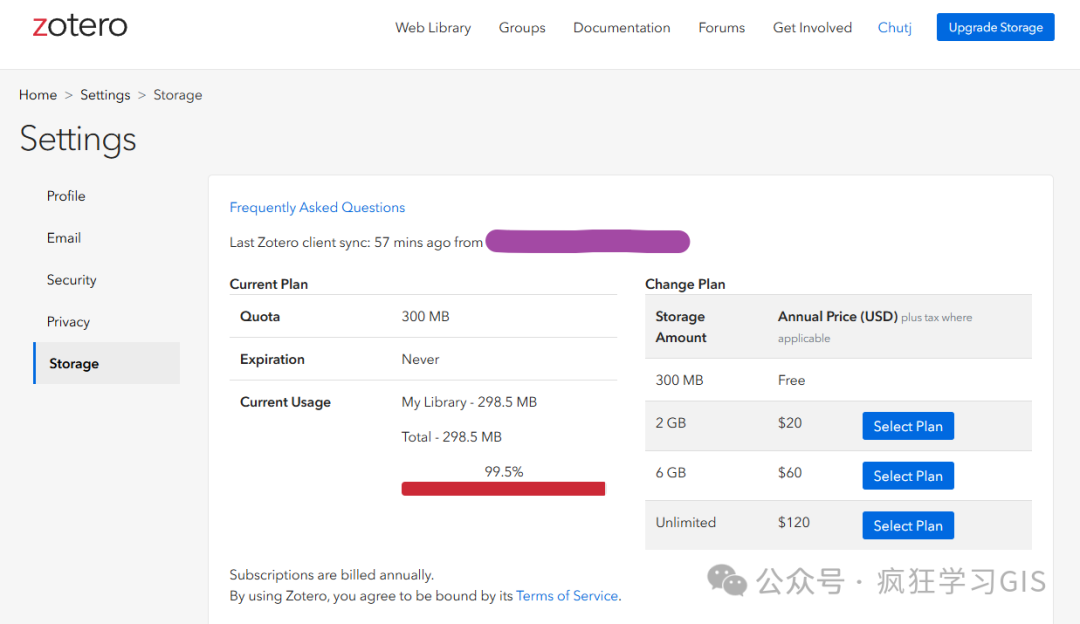Viewport: 1080px width, 624px height.
Task: Click the Current Plan heading
Action: (269, 284)
